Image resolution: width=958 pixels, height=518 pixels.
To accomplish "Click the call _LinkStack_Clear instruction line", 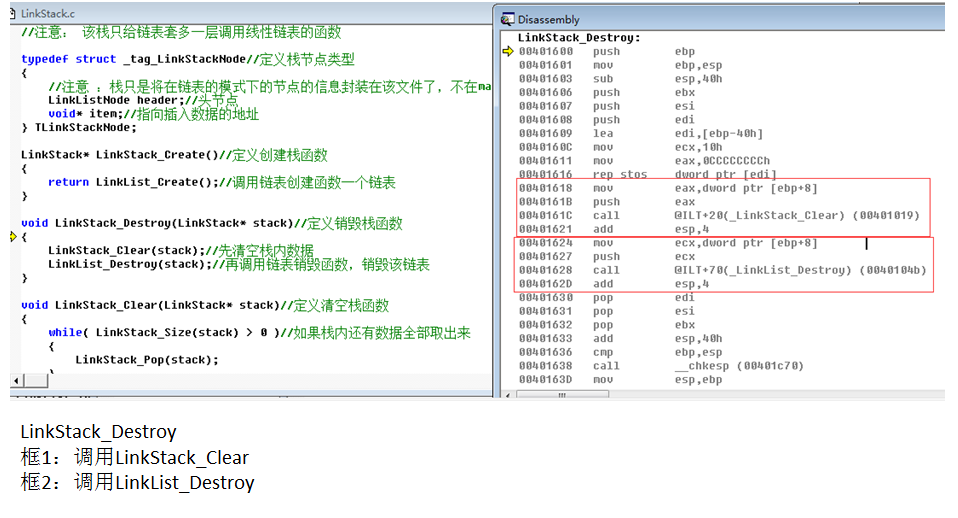I will (719, 216).
